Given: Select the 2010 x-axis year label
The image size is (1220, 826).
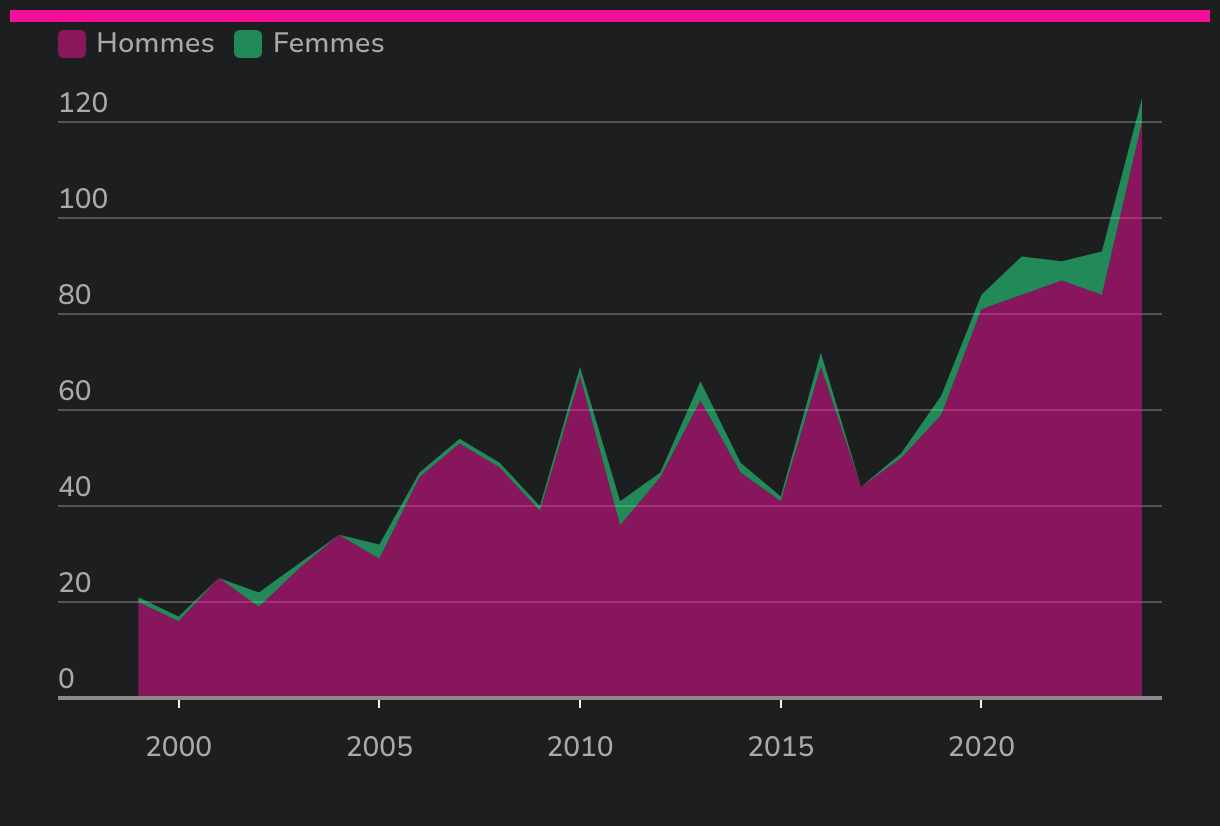Looking at the screenshot, I should [x=580, y=747].
